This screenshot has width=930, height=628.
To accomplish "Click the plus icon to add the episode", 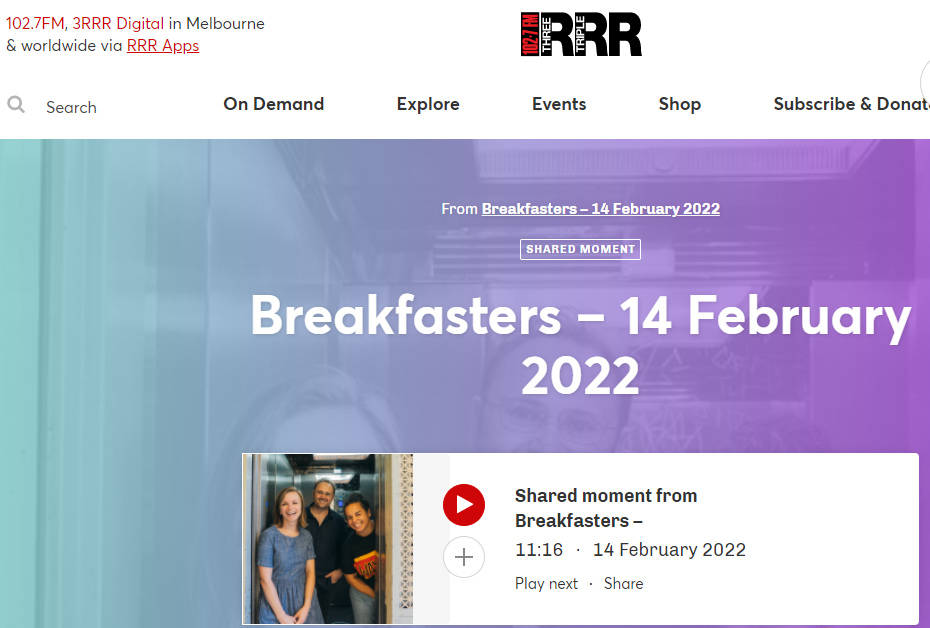I will (x=464, y=557).
